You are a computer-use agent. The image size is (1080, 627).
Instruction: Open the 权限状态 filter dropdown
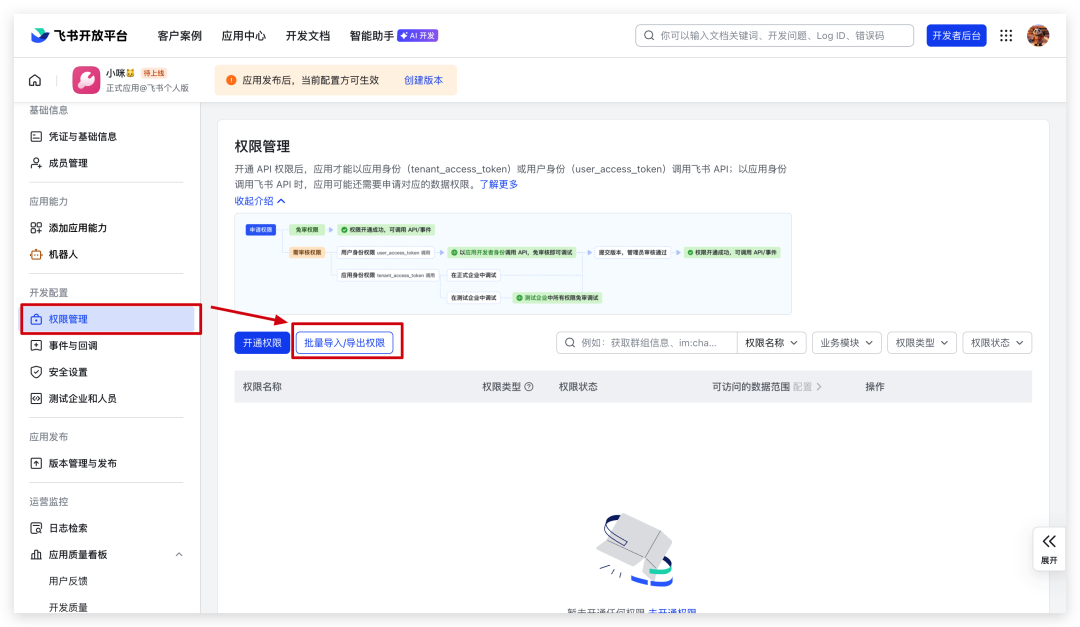[x=997, y=343]
